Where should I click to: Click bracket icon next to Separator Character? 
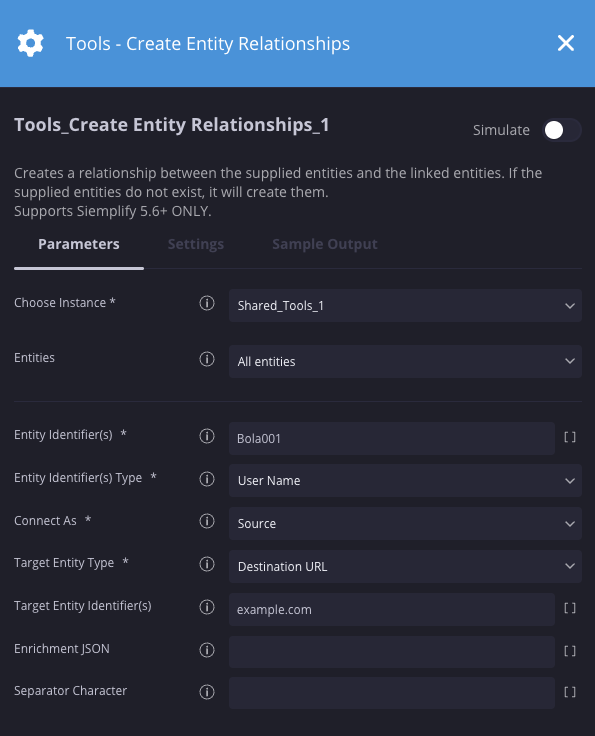tap(570, 692)
